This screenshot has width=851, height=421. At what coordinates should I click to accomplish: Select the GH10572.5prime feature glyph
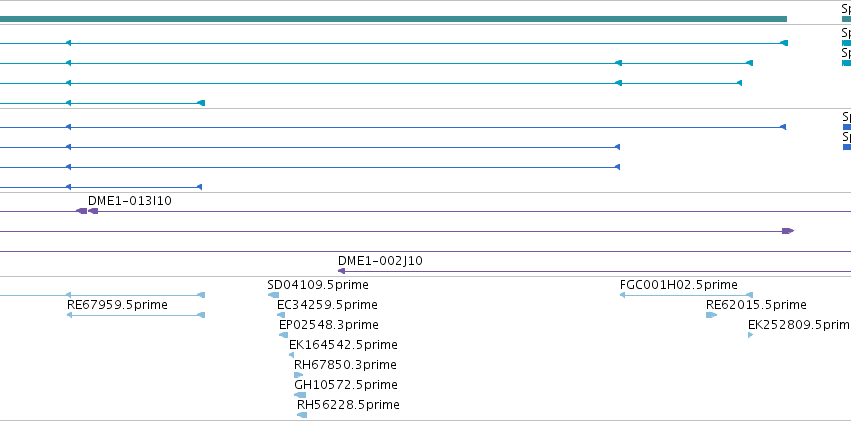click(300, 395)
